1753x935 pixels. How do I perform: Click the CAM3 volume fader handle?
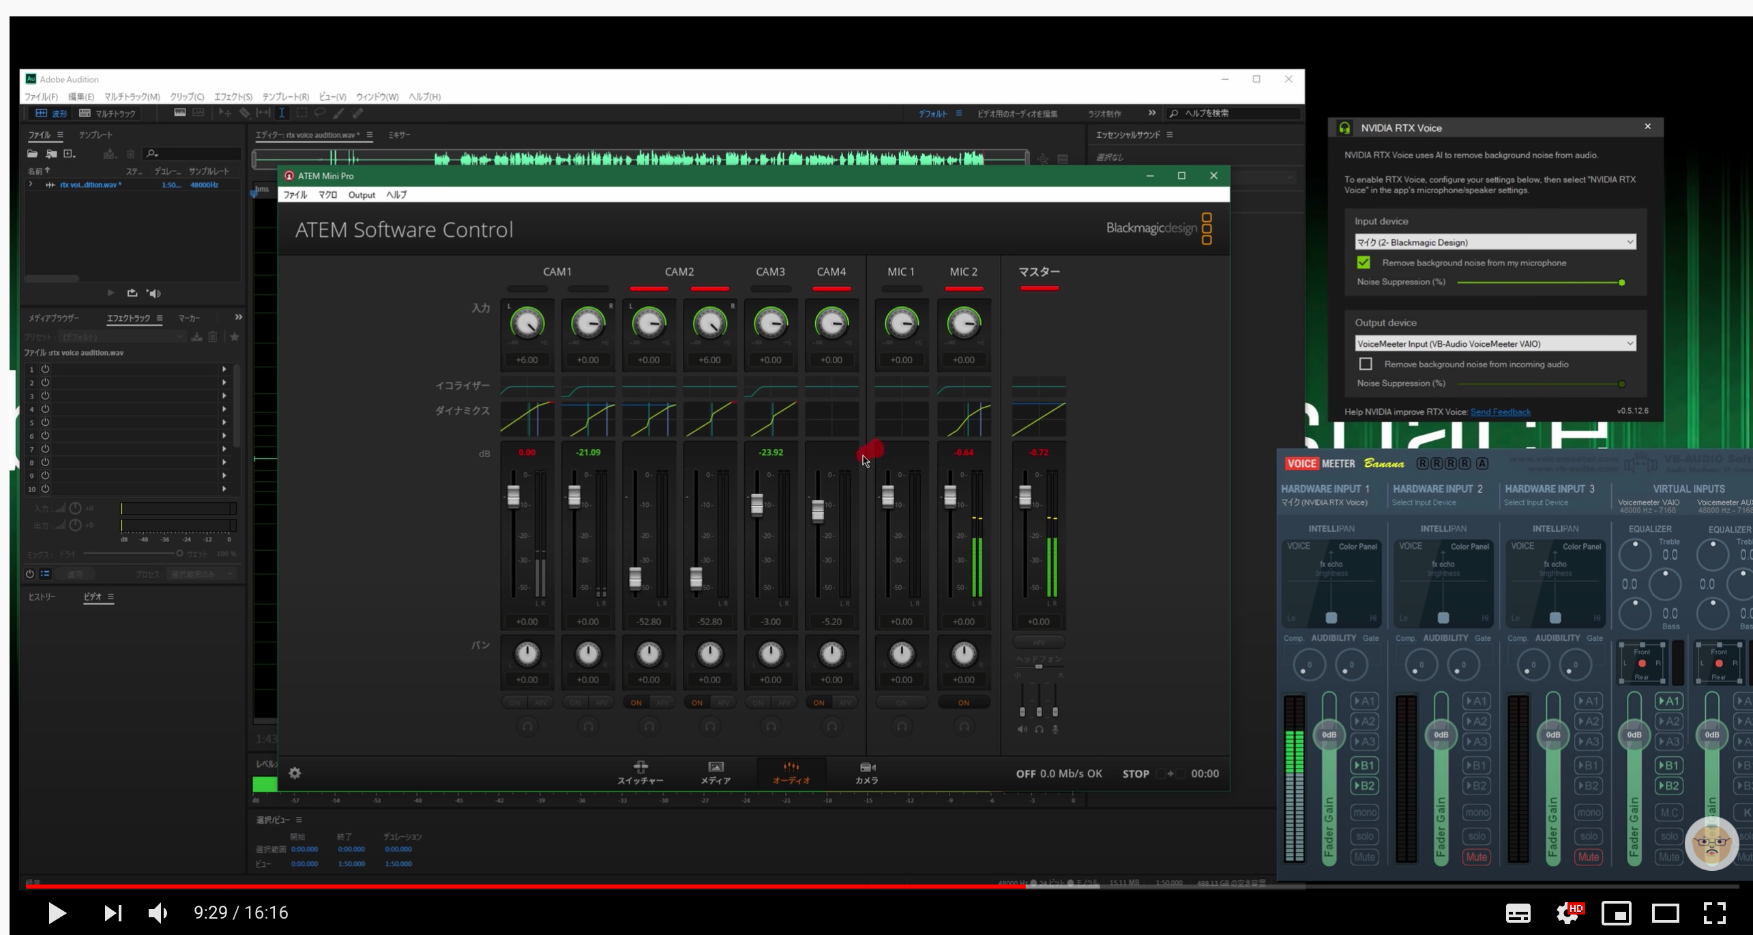(x=757, y=504)
